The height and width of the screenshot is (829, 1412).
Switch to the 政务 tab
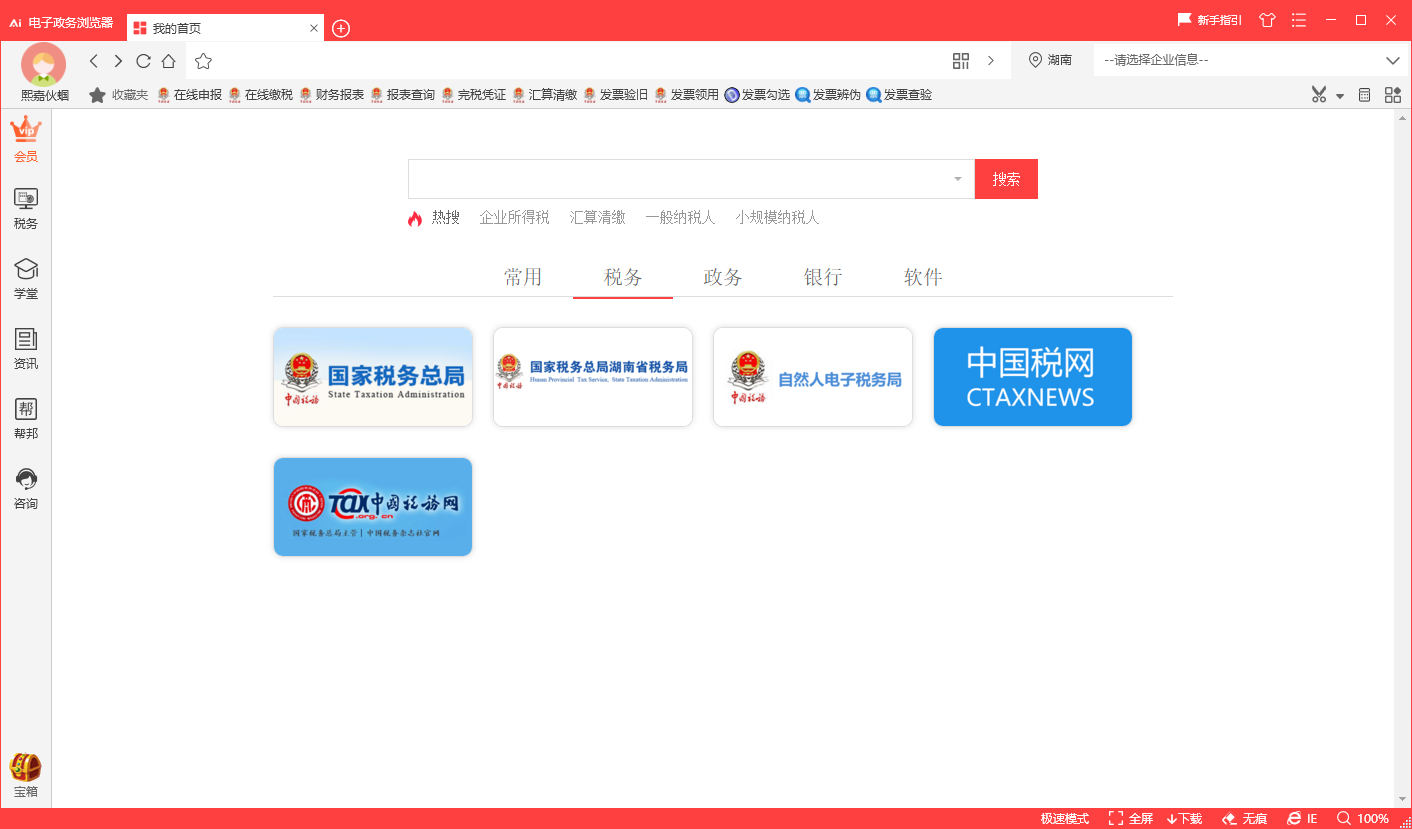coord(723,277)
